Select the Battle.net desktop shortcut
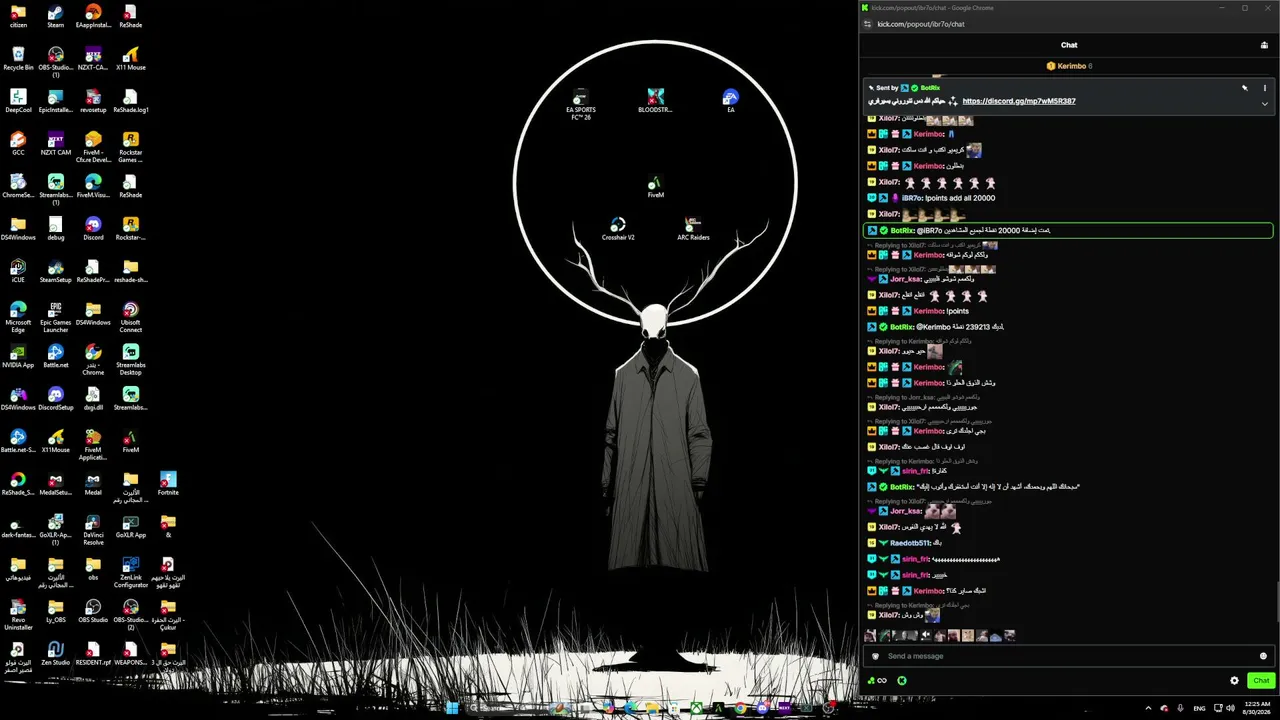1280x720 pixels. click(x=55, y=357)
